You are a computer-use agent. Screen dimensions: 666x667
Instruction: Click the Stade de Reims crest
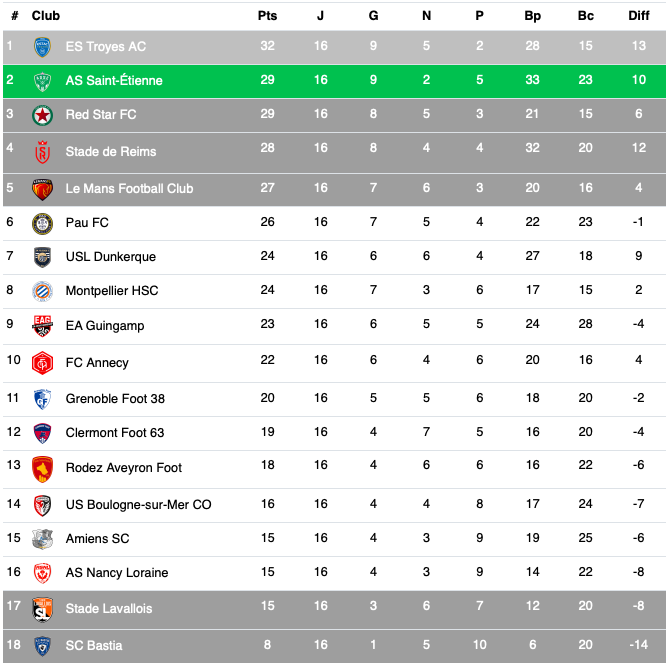pos(42,151)
